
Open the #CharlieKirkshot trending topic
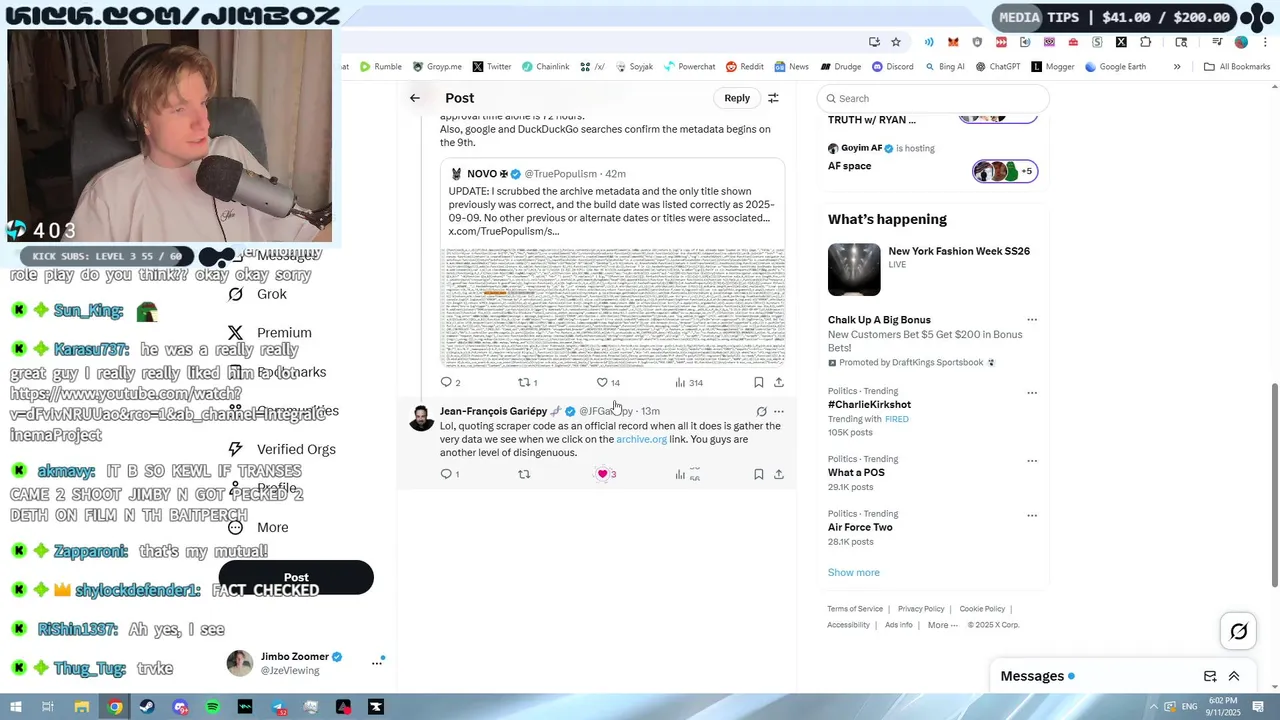tap(869, 405)
